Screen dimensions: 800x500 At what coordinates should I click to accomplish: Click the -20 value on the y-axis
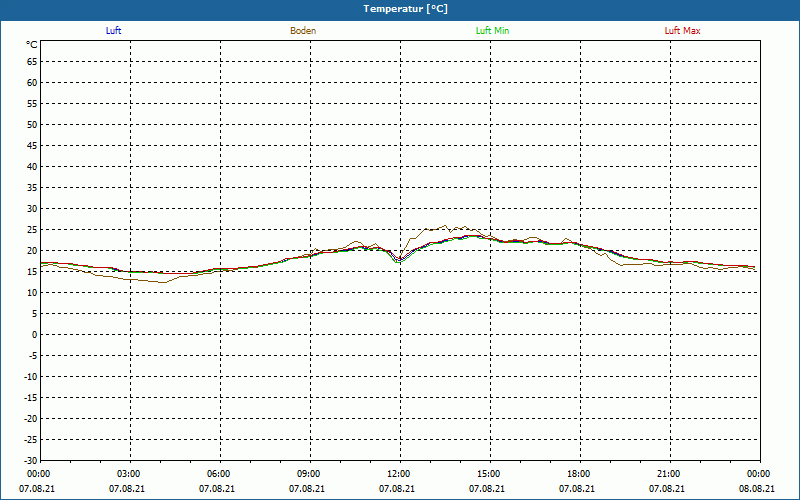[31, 419]
